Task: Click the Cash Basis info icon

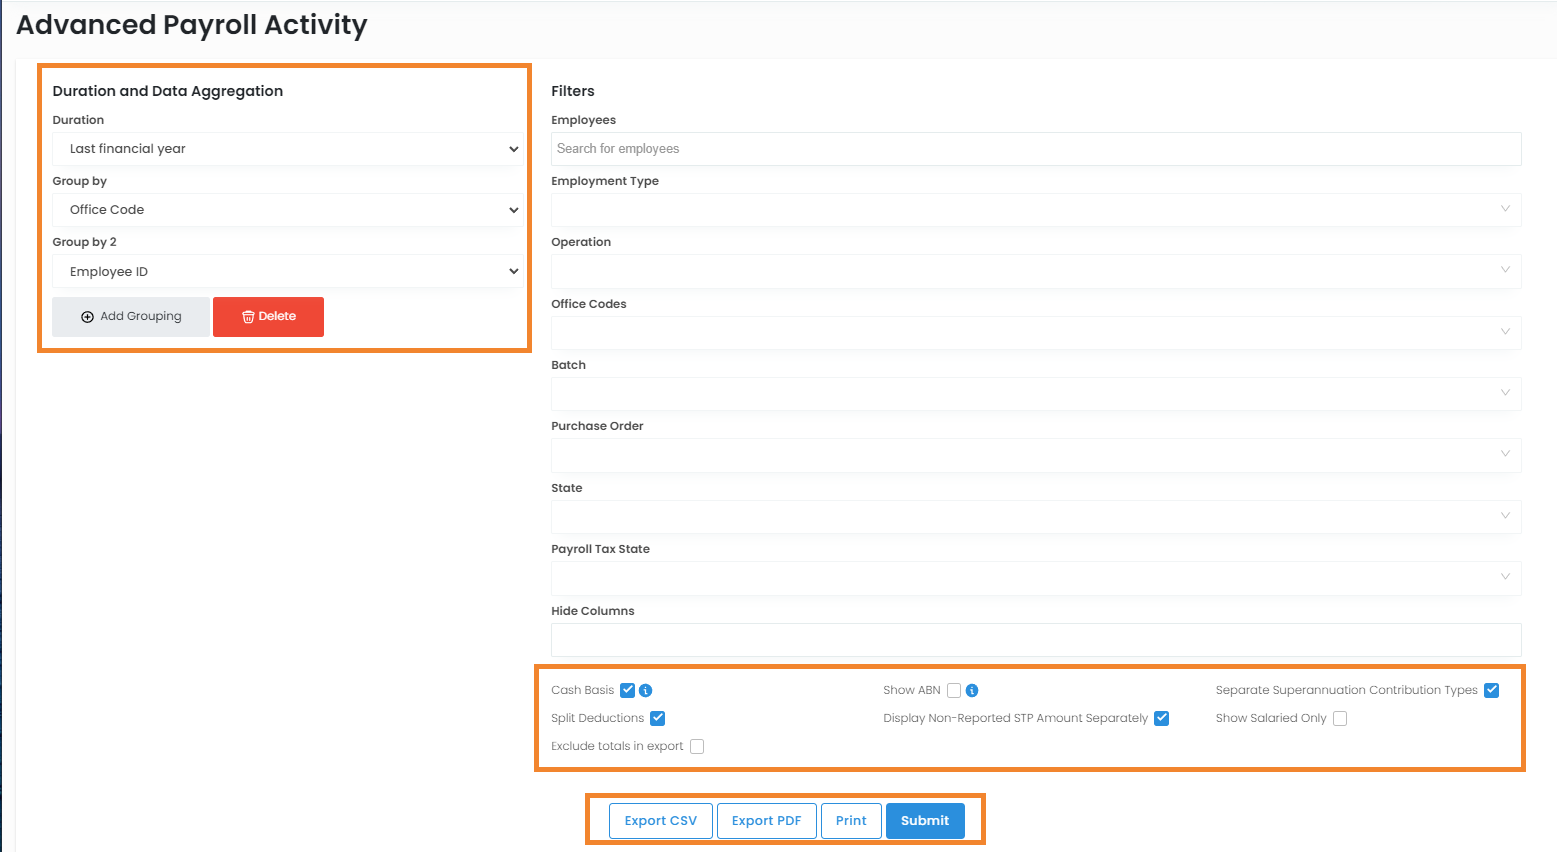Action: [646, 691]
